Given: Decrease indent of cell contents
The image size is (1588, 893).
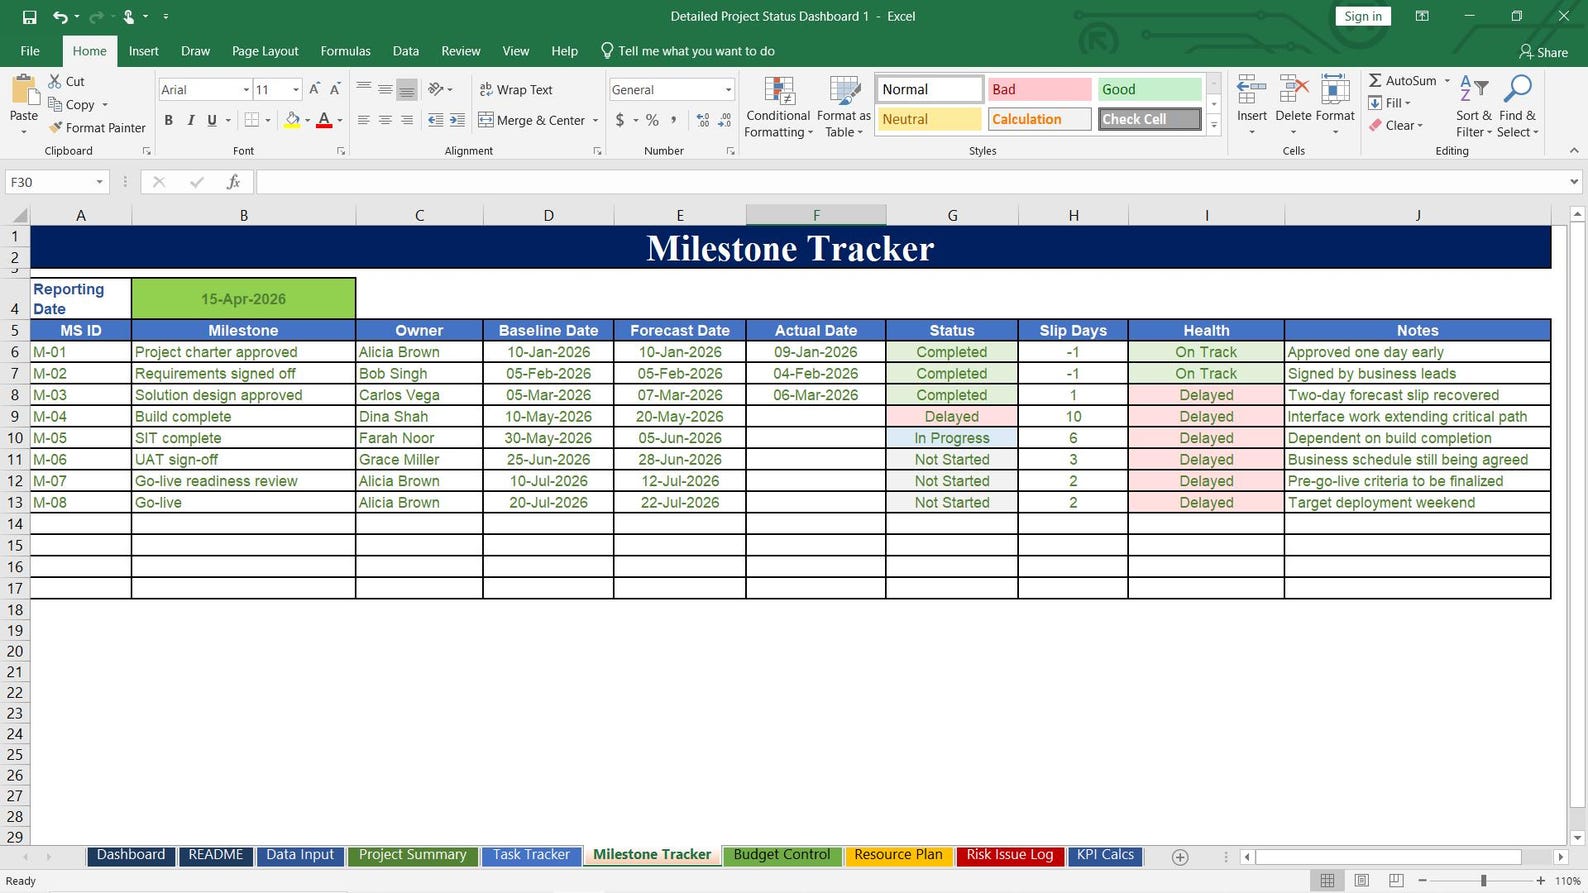Looking at the screenshot, I should pyautogui.click(x=436, y=120).
